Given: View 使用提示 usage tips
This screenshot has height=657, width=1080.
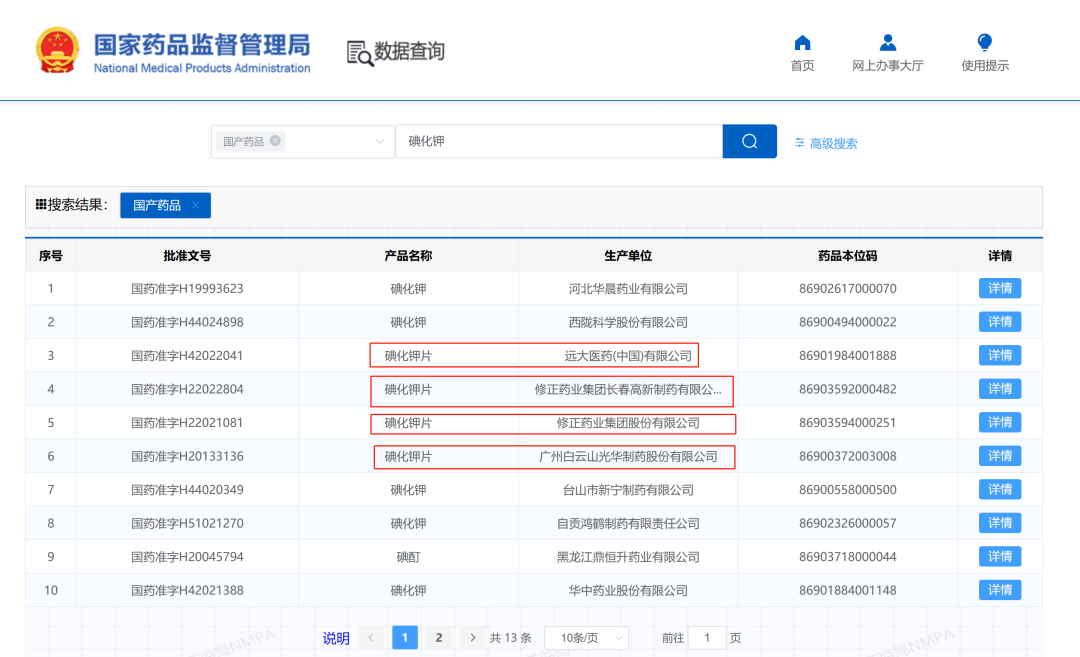Looking at the screenshot, I should tap(984, 50).
